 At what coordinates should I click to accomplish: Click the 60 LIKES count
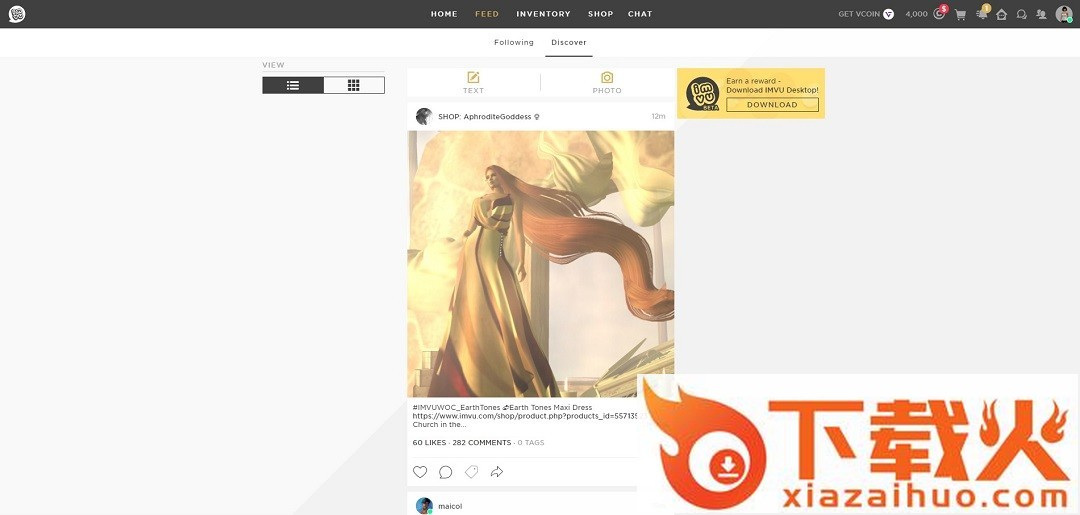pyautogui.click(x=429, y=443)
